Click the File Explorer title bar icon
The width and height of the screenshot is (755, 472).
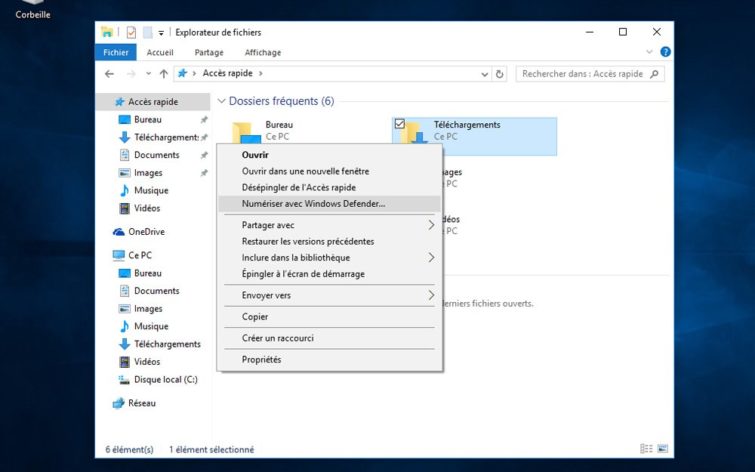(107, 32)
